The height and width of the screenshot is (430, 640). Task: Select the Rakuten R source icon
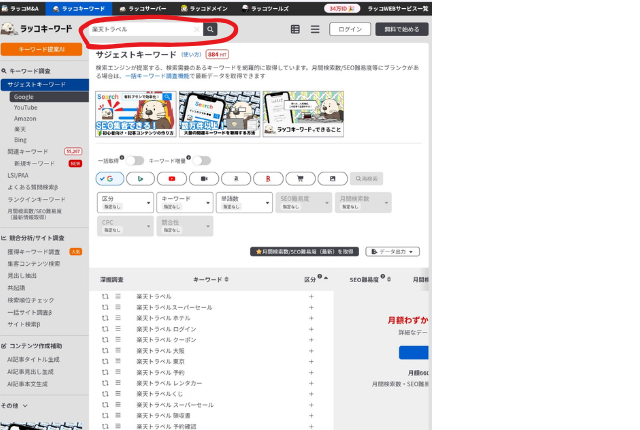268,178
